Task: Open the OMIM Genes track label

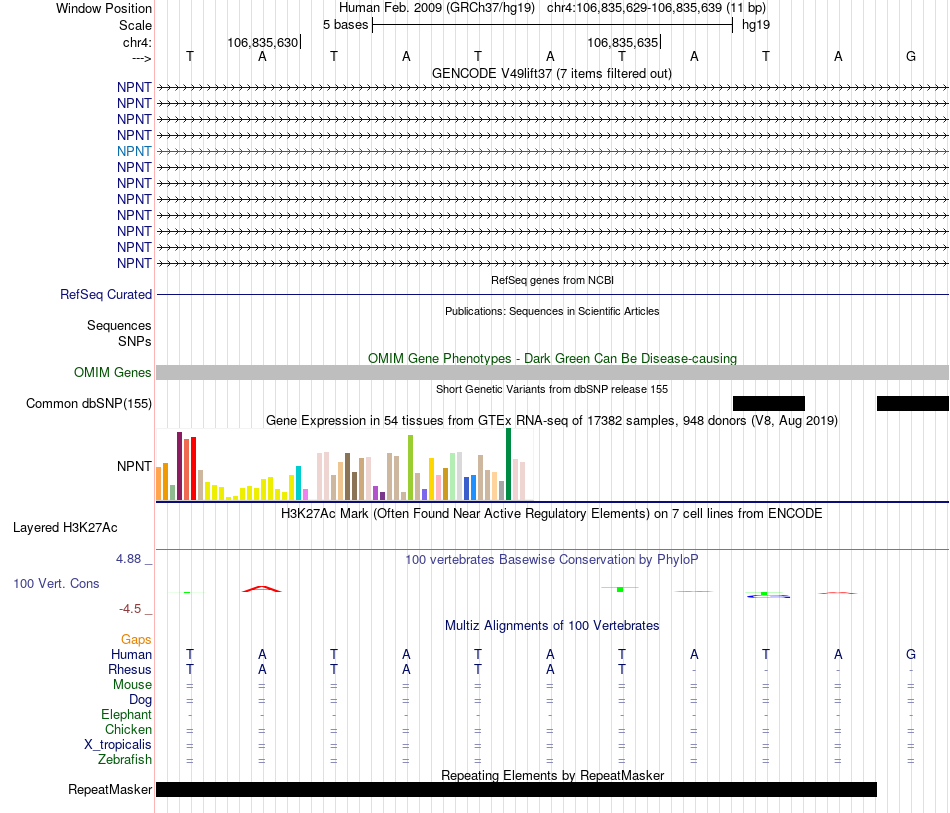Action: pyautogui.click(x=112, y=373)
